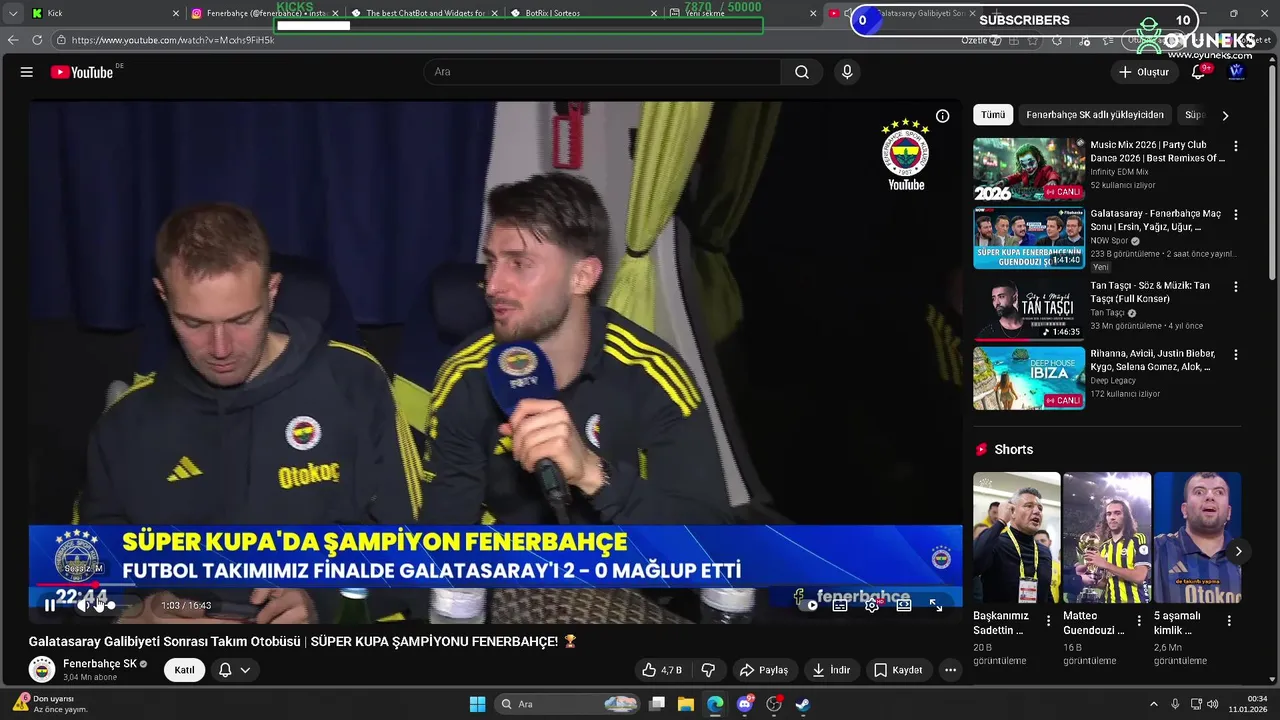Adjust the volume slider in player
Image resolution: width=1280 pixels, height=720 pixels.
pyautogui.click(x=112, y=605)
